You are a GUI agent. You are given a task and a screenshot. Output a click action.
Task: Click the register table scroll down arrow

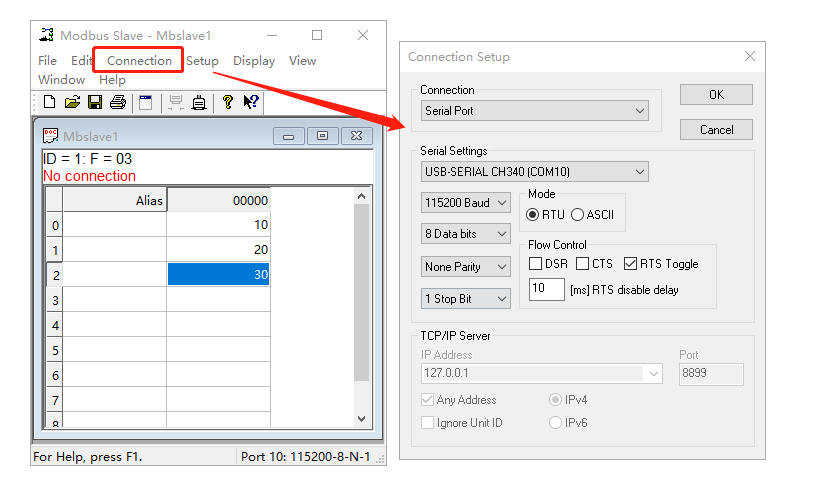click(x=361, y=419)
